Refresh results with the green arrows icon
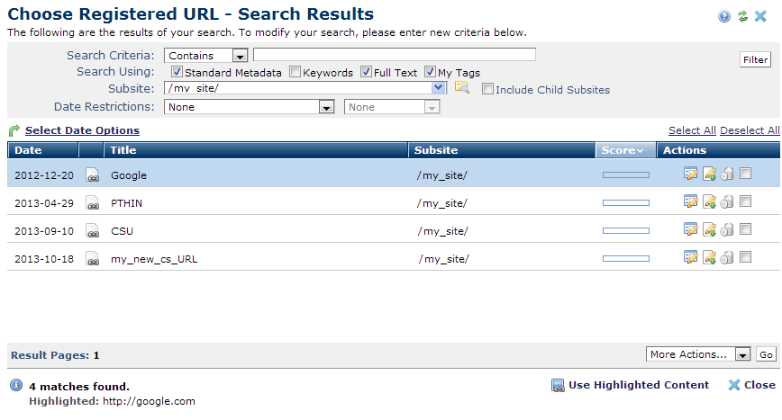 [x=742, y=17]
